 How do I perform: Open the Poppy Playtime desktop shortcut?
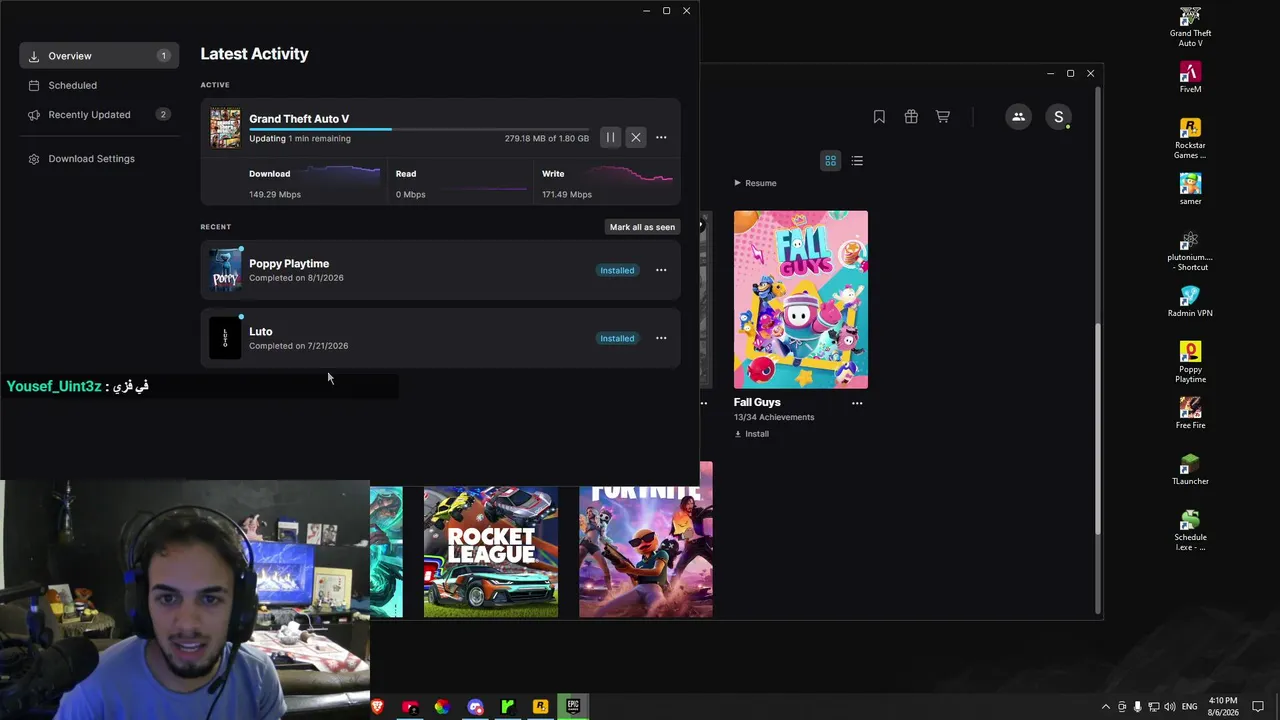[1190, 363]
